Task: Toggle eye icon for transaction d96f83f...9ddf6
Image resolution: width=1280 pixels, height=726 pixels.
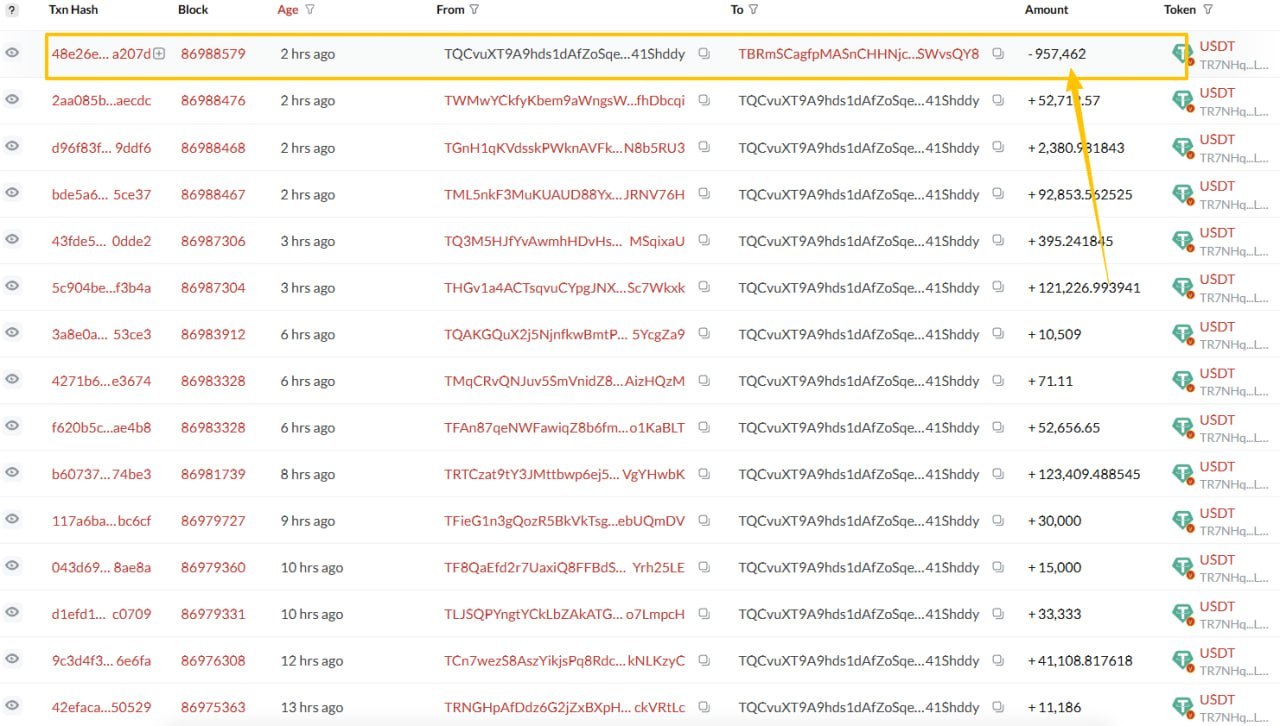Action: pyautogui.click(x=12, y=146)
